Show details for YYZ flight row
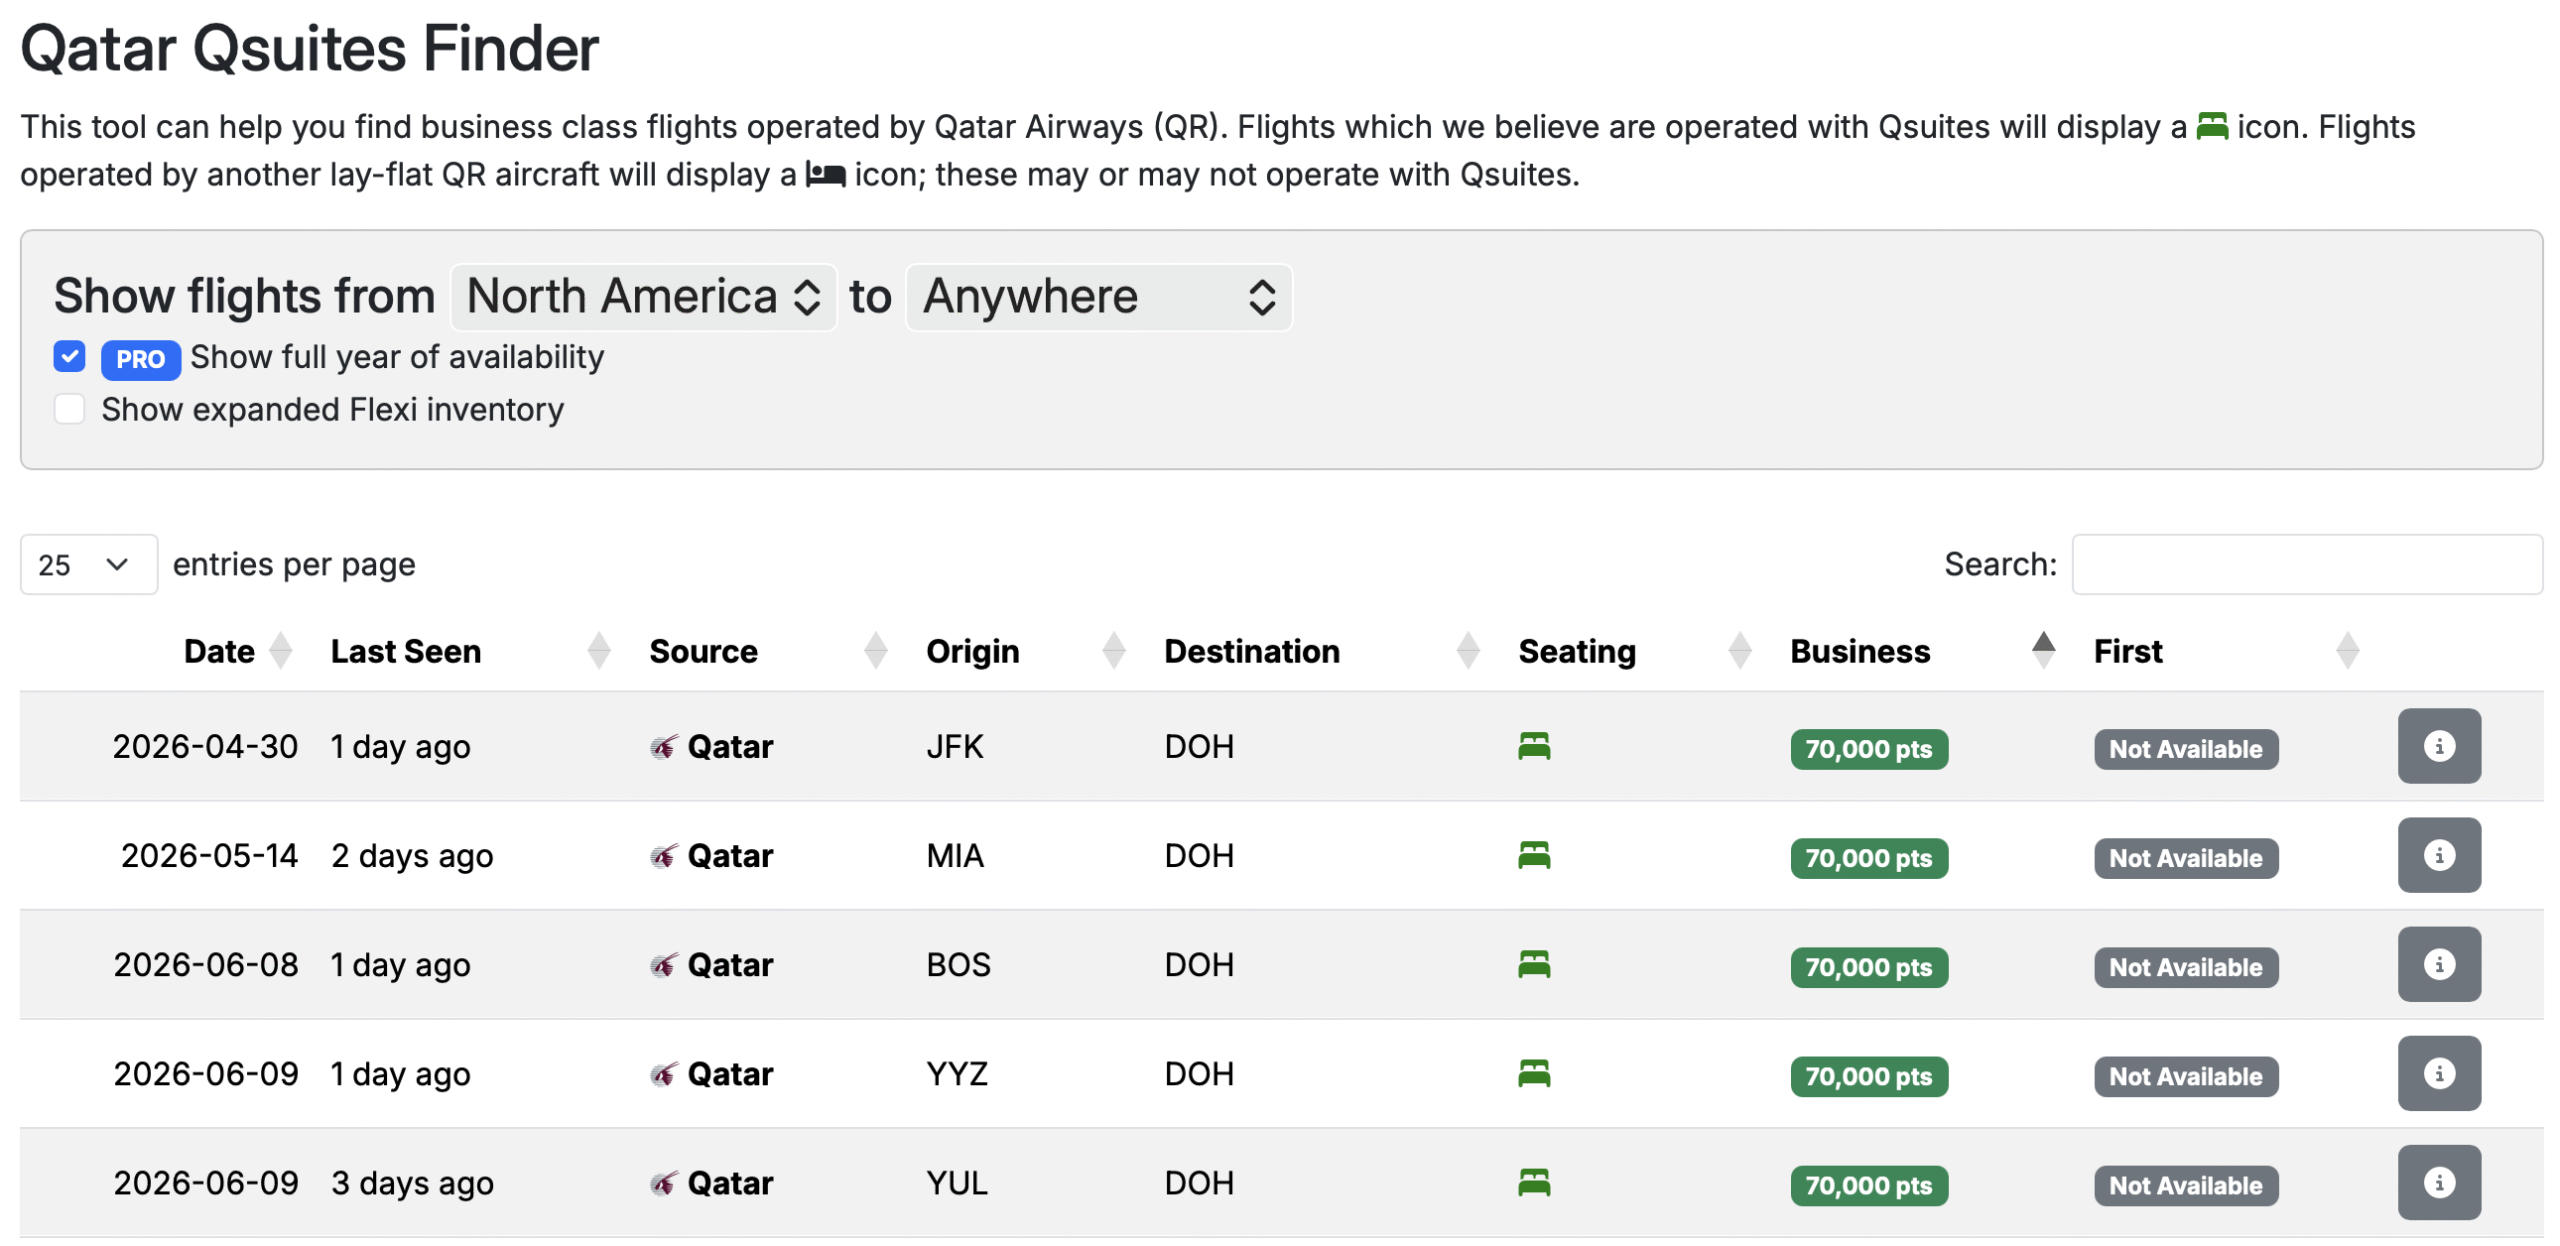 tap(2437, 1073)
